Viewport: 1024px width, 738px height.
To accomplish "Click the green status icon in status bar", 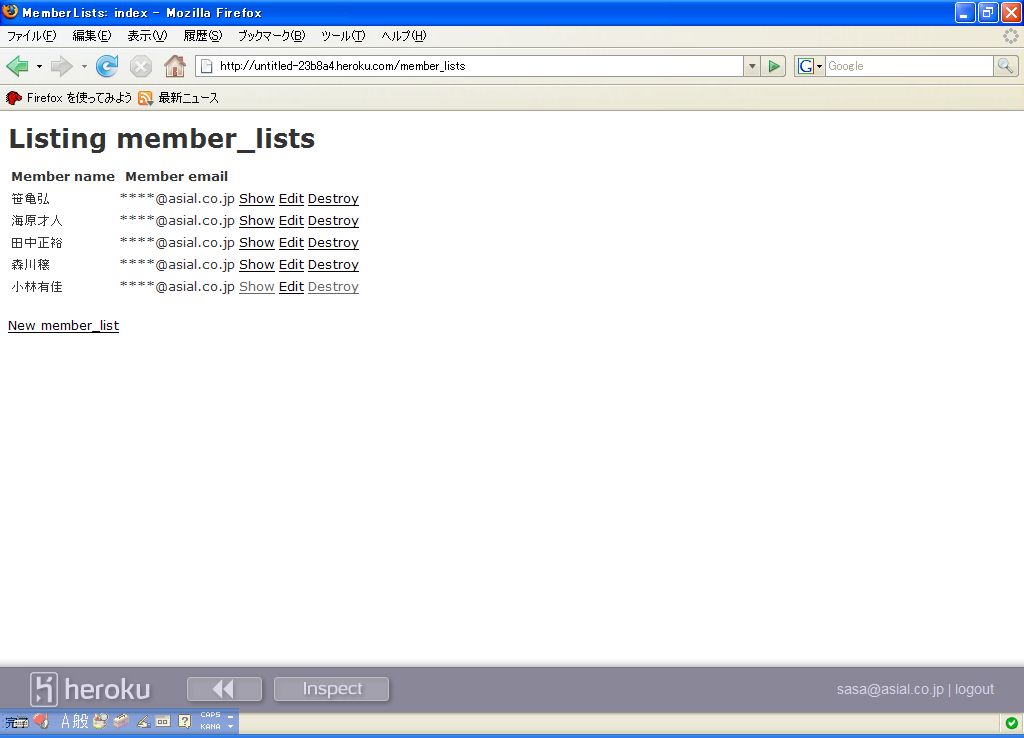I will click(x=1011, y=723).
